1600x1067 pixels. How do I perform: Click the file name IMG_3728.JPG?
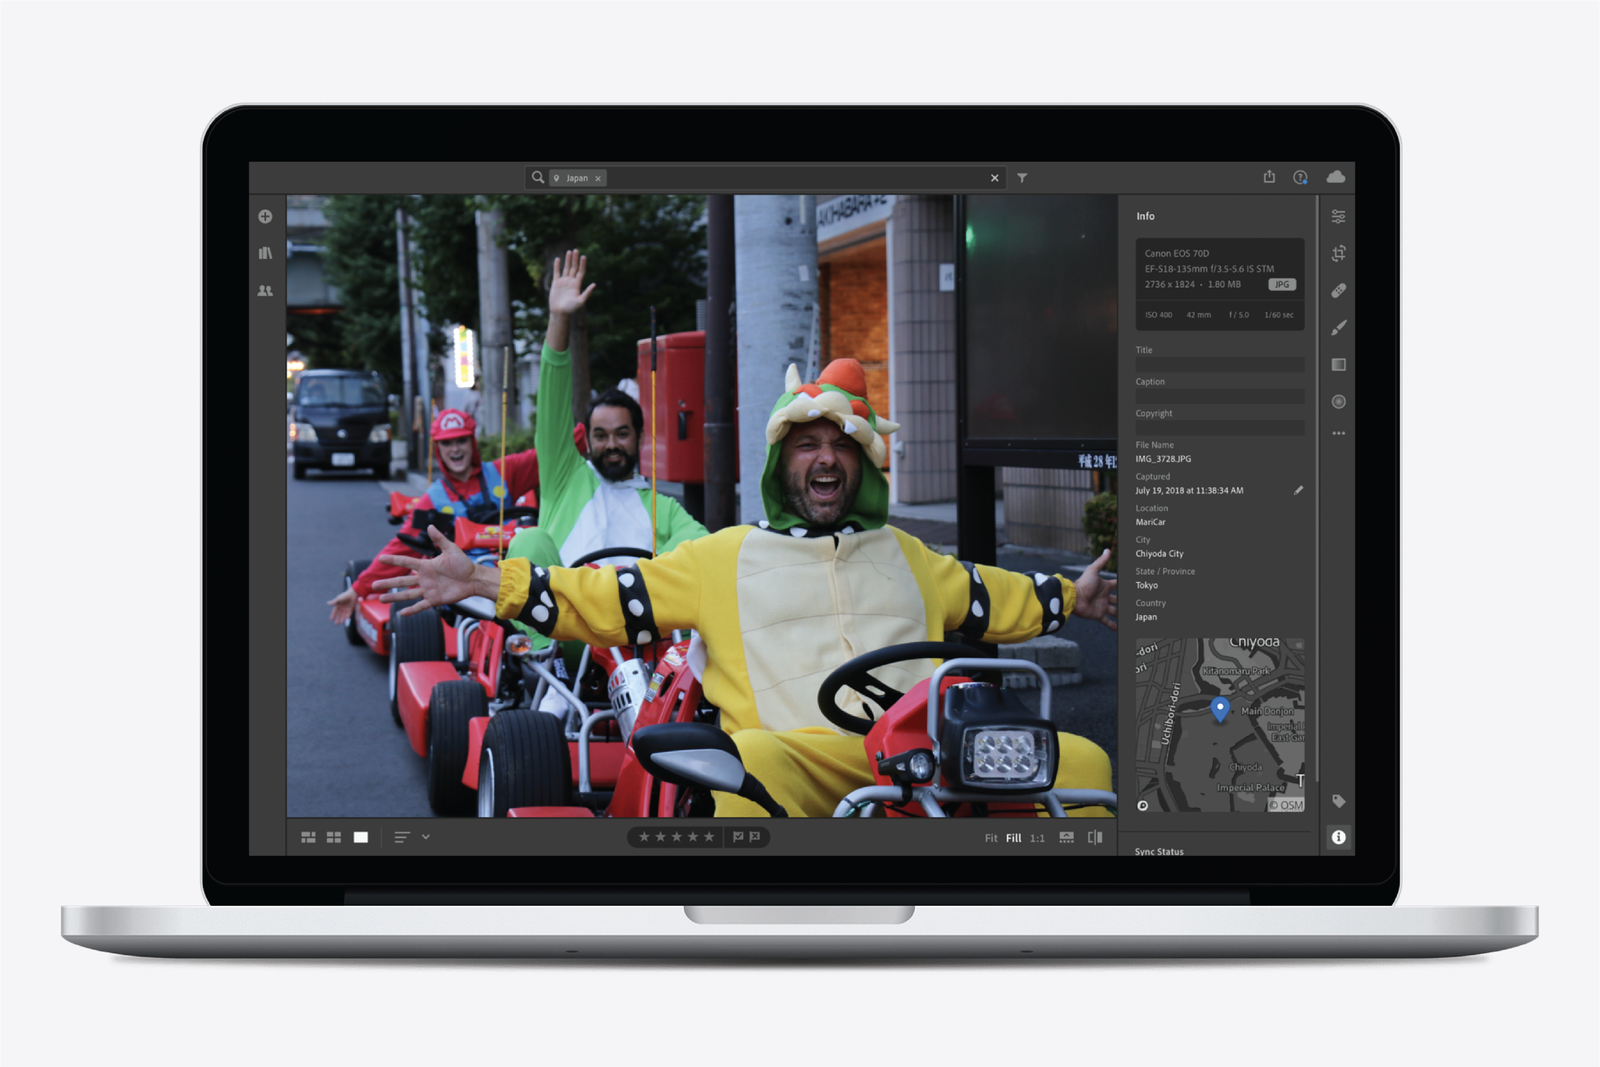1163,459
